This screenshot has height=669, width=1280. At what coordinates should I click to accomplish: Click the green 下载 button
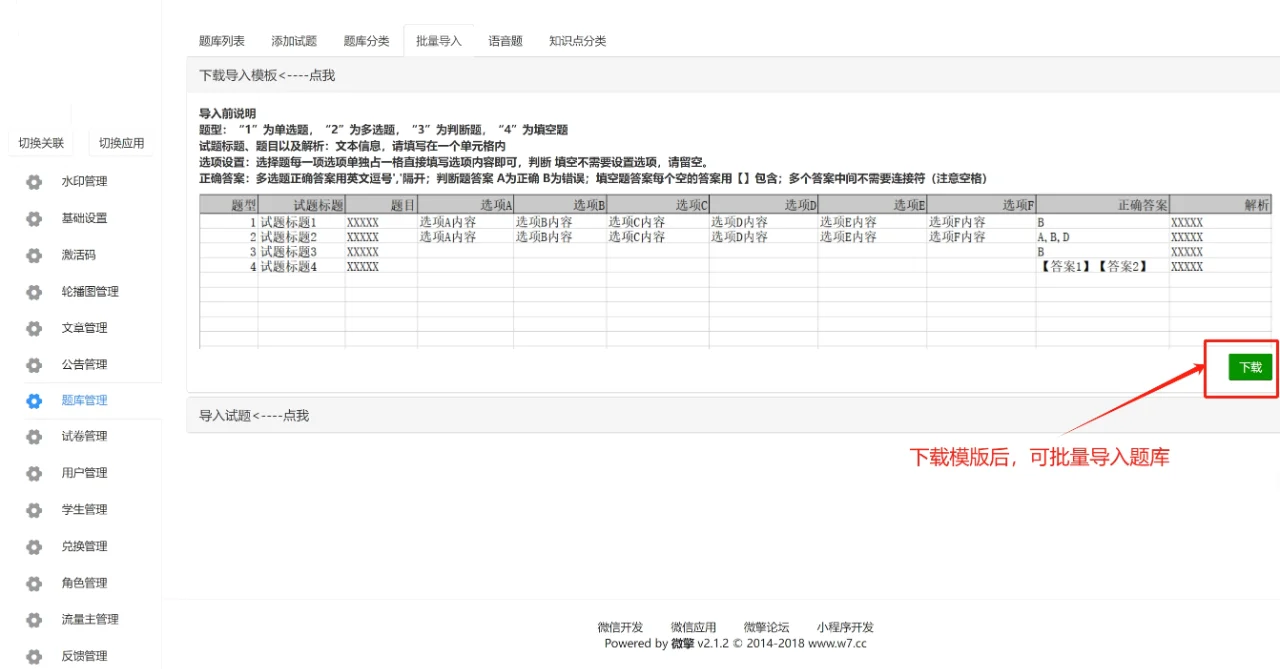pyautogui.click(x=1248, y=366)
